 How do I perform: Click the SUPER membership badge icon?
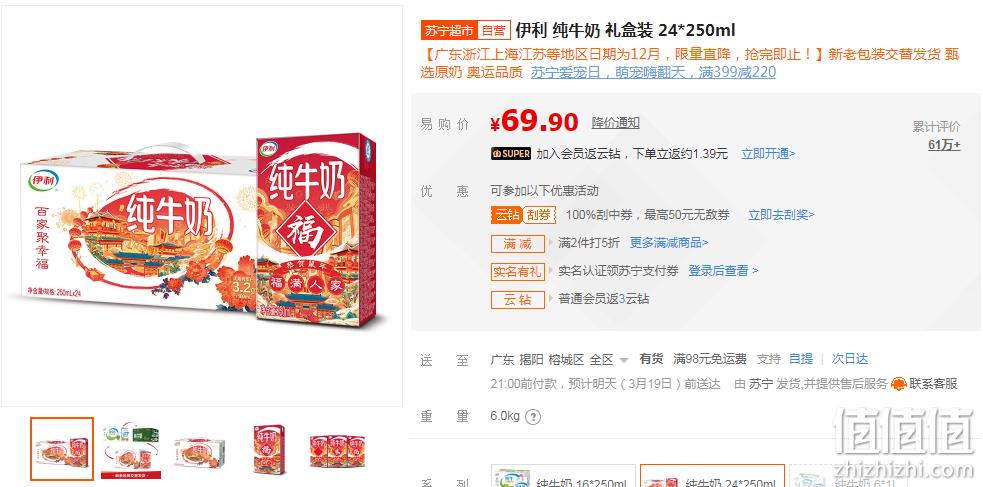click(511, 154)
